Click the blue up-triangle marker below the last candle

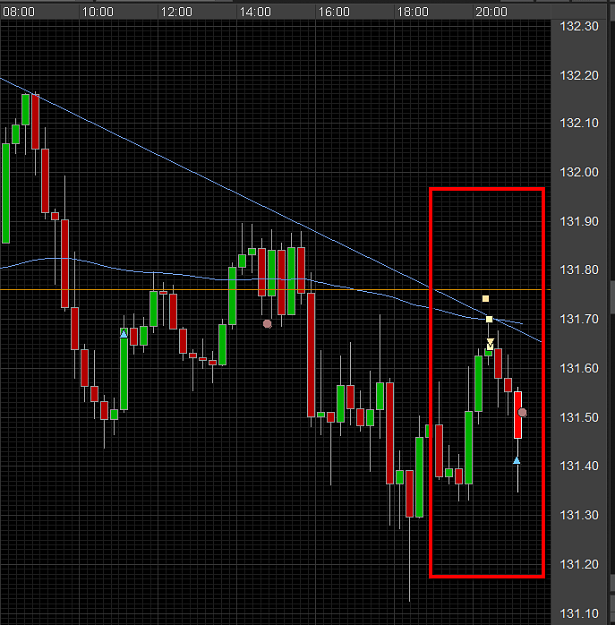[x=517, y=460]
